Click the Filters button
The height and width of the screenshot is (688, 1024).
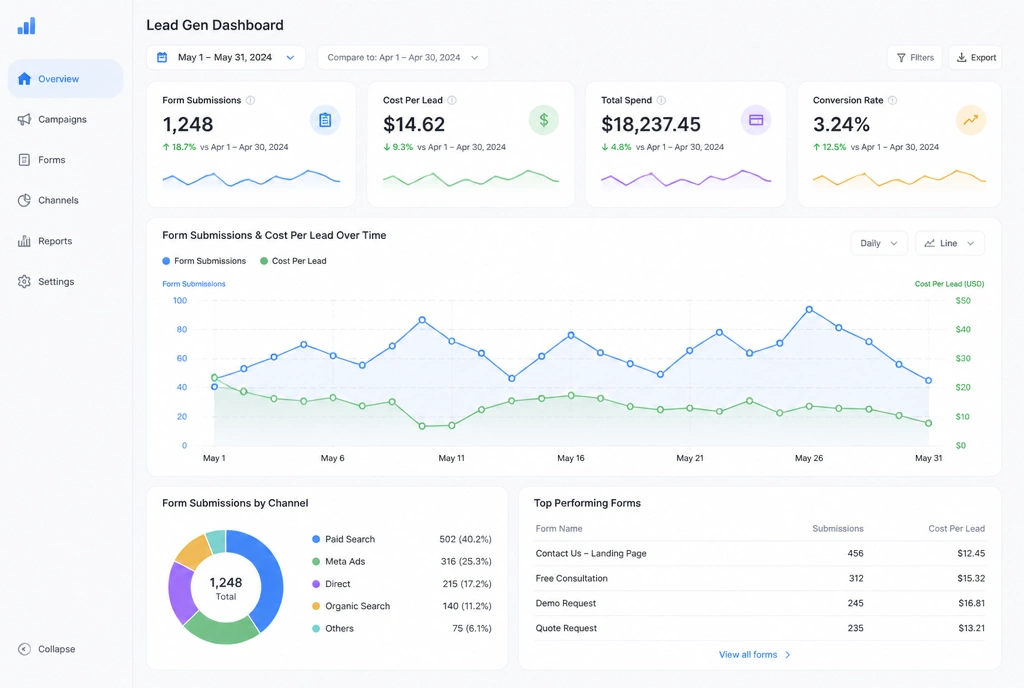coord(914,57)
